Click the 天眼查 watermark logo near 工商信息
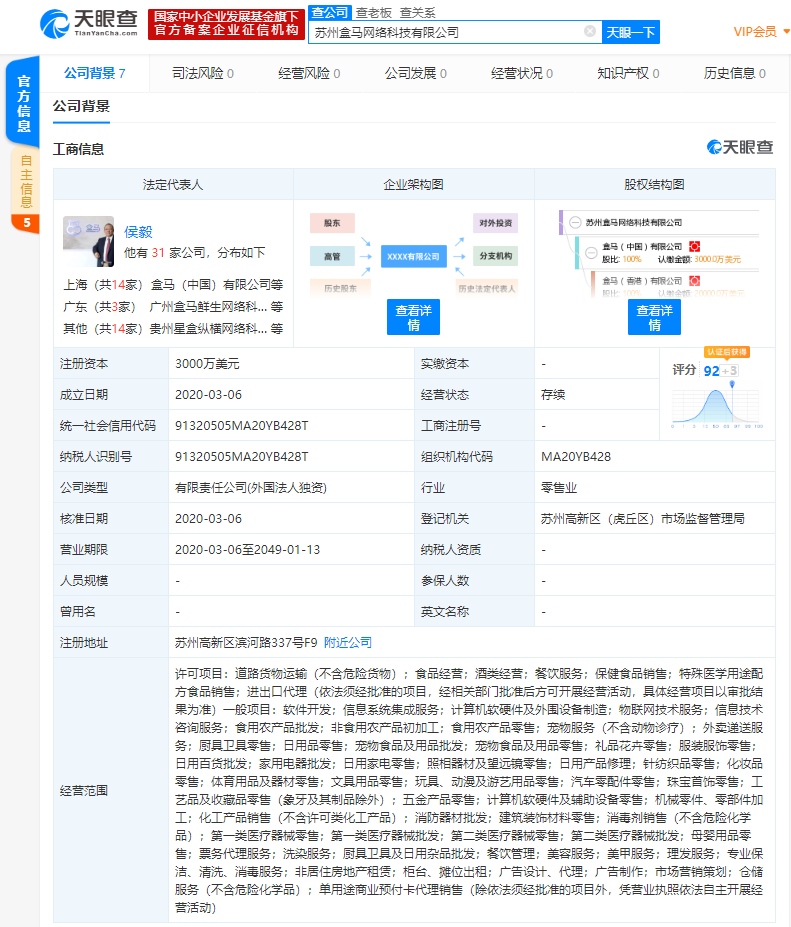The height and width of the screenshot is (927, 791). pos(740,148)
